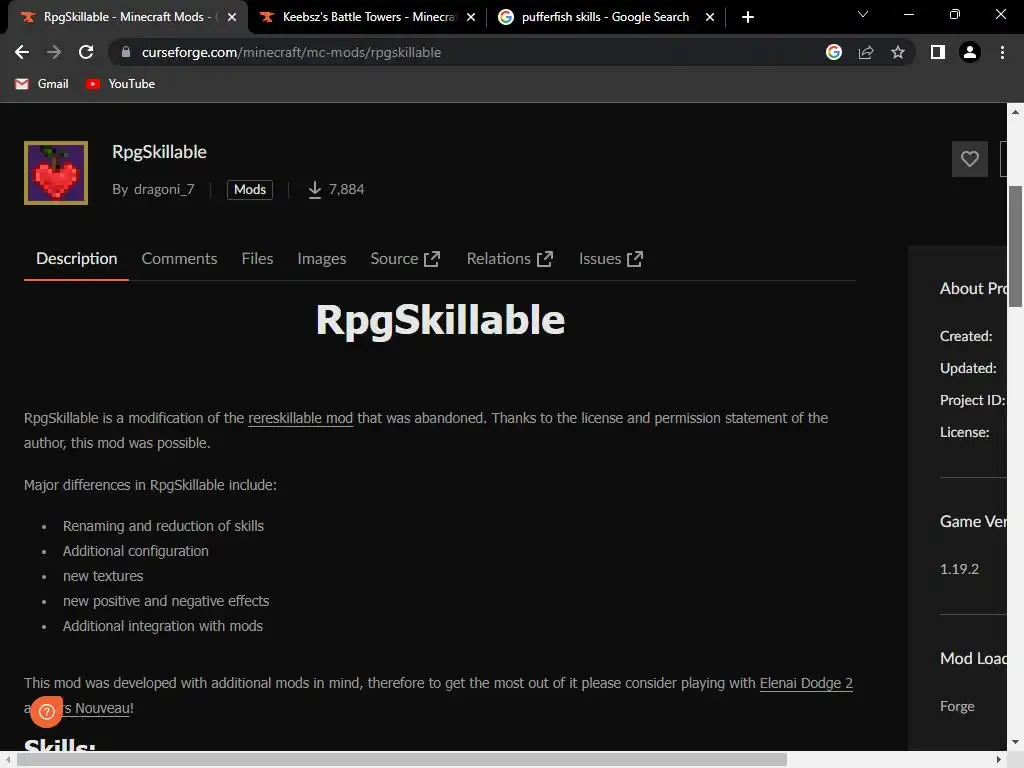The height and width of the screenshot is (768, 1024).
Task: Click the 'Project ID:' label in sidebar
Action: click(x=972, y=400)
